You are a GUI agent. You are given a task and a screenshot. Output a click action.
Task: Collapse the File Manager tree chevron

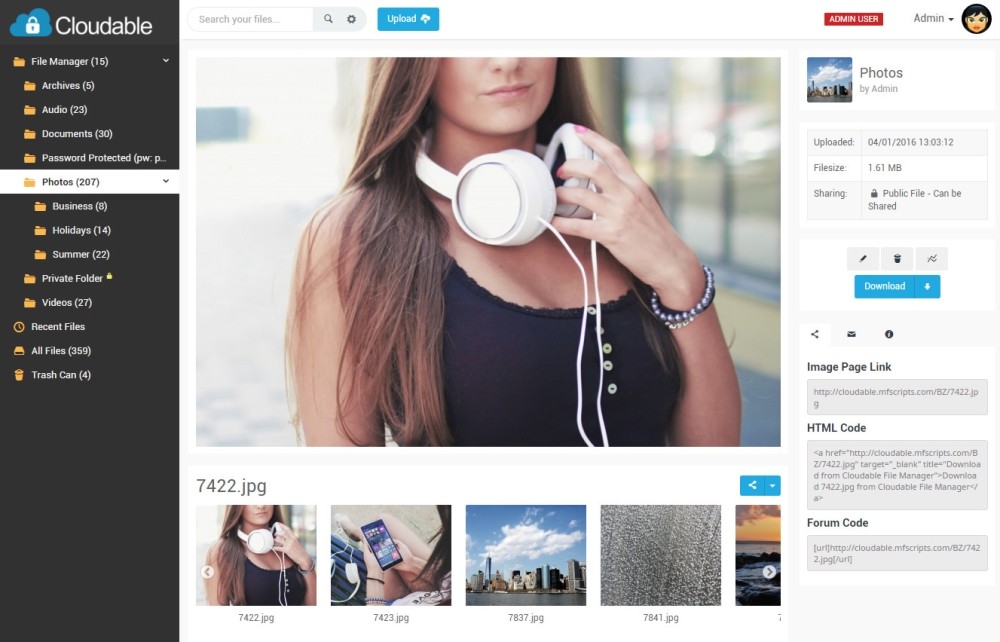coord(166,61)
